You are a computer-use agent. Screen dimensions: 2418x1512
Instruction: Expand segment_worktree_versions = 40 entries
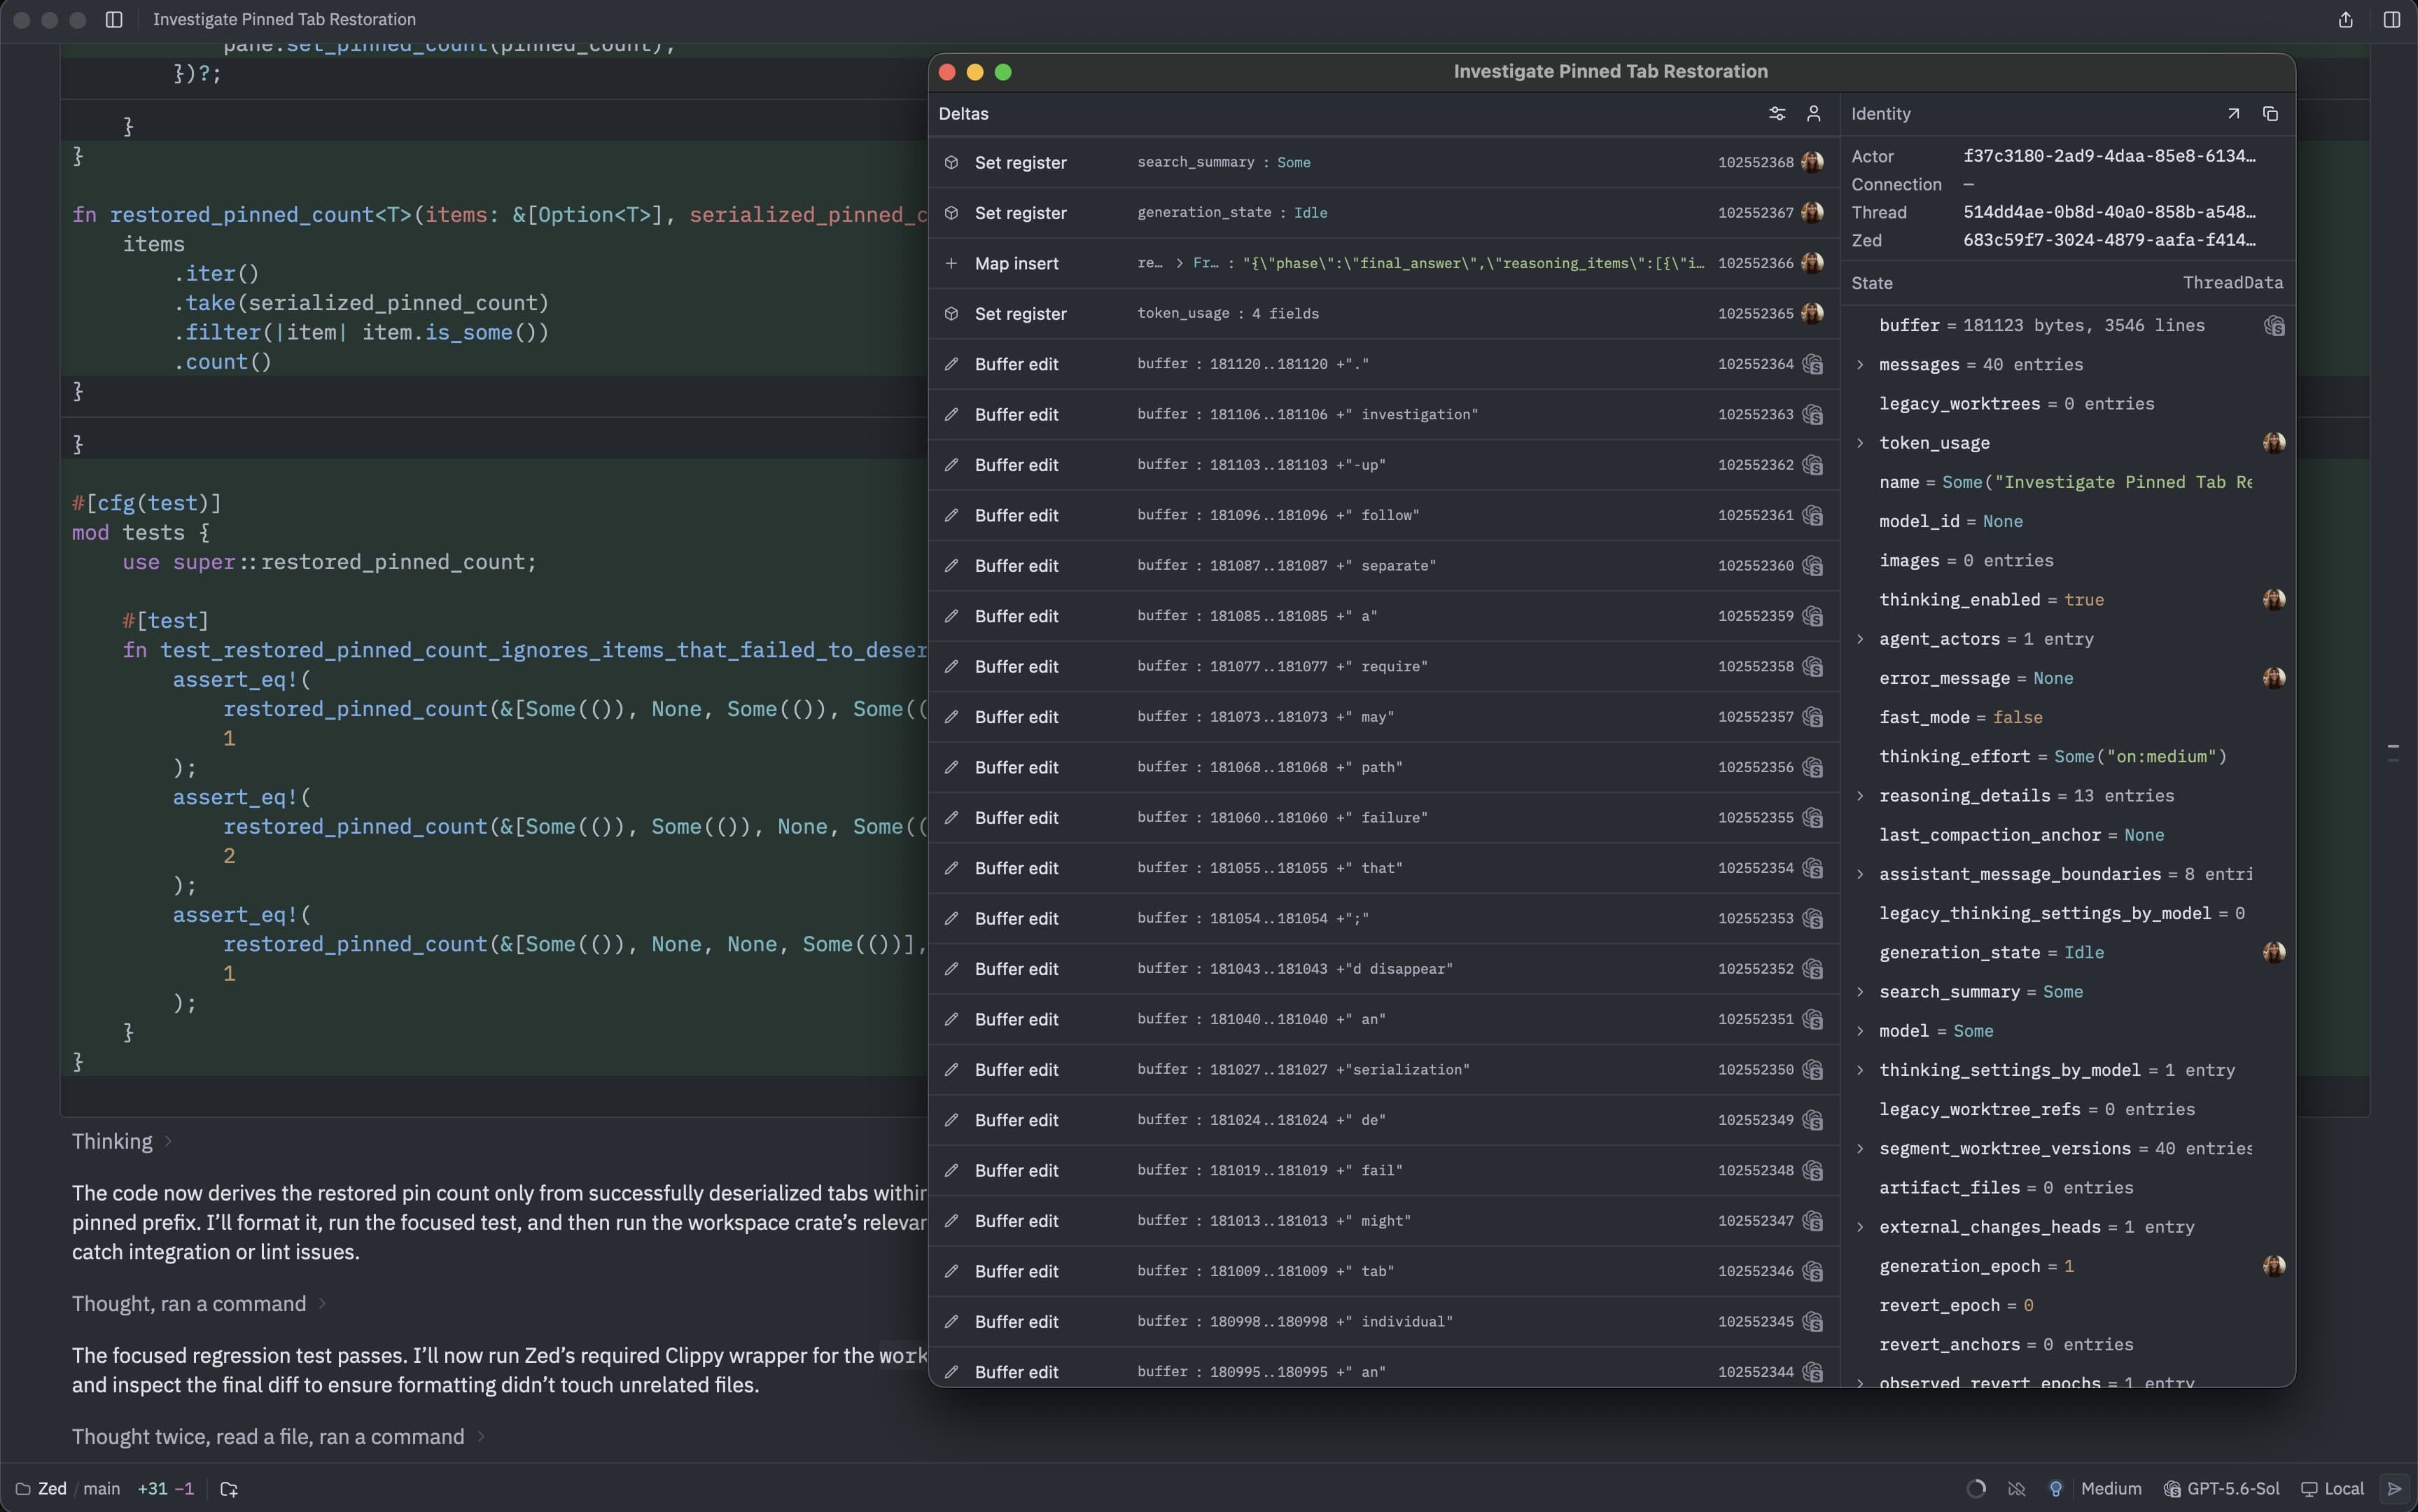(1860, 1149)
